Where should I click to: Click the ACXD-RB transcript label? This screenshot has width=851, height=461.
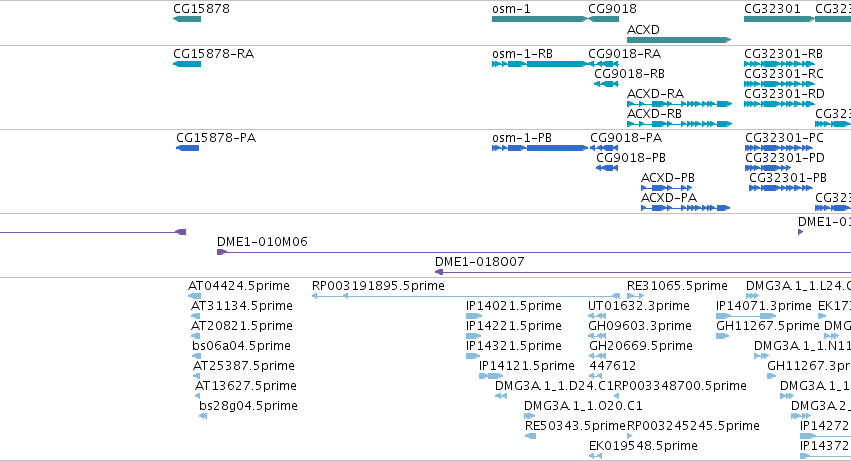point(654,114)
